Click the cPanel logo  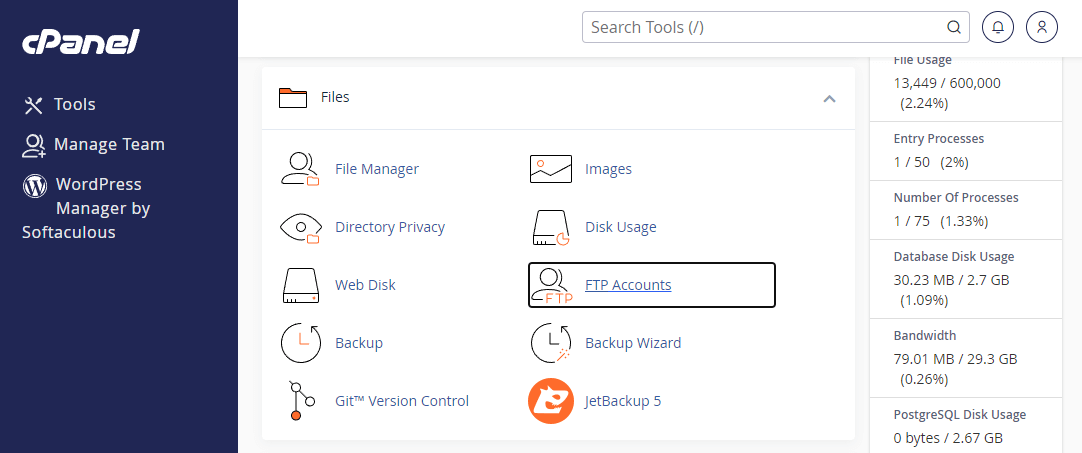tap(81, 42)
